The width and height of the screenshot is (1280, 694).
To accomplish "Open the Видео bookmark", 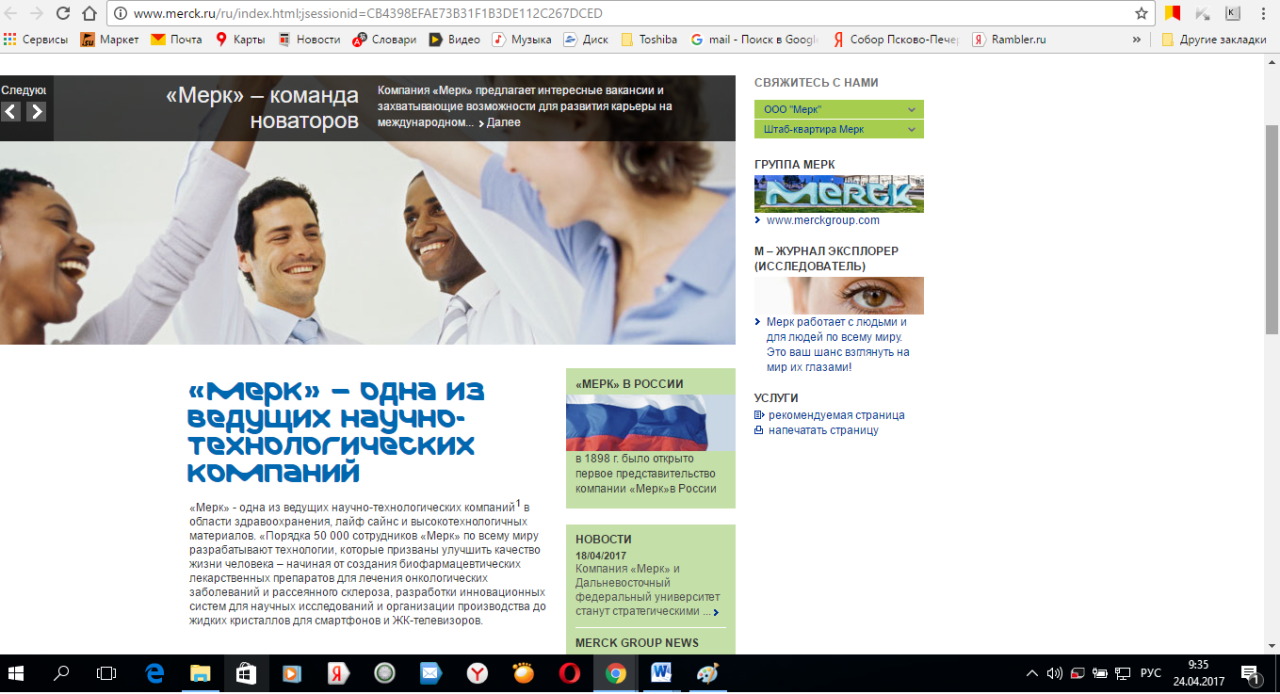I will pyautogui.click(x=455, y=40).
